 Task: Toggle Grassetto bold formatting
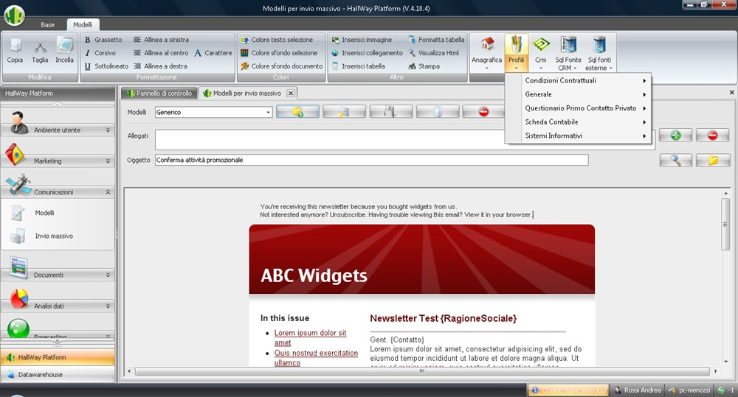click(x=103, y=40)
